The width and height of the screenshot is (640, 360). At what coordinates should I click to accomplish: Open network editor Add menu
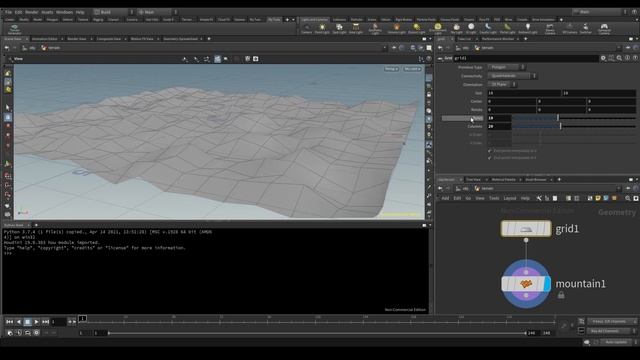pyautogui.click(x=445, y=198)
